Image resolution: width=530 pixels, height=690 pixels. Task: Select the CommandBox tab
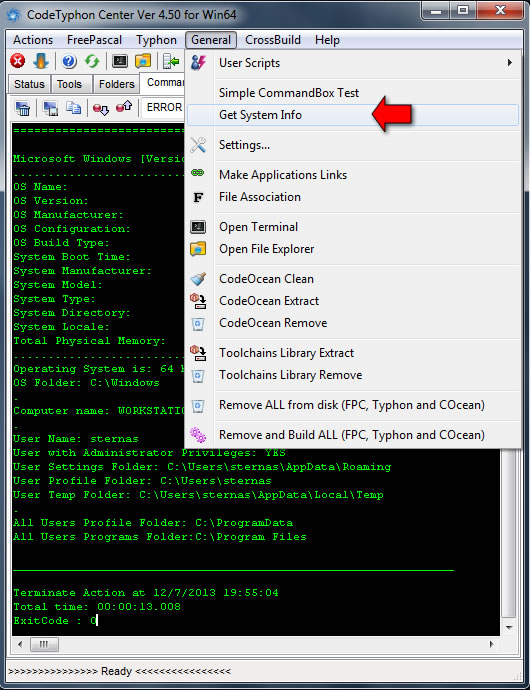click(x=163, y=83)
